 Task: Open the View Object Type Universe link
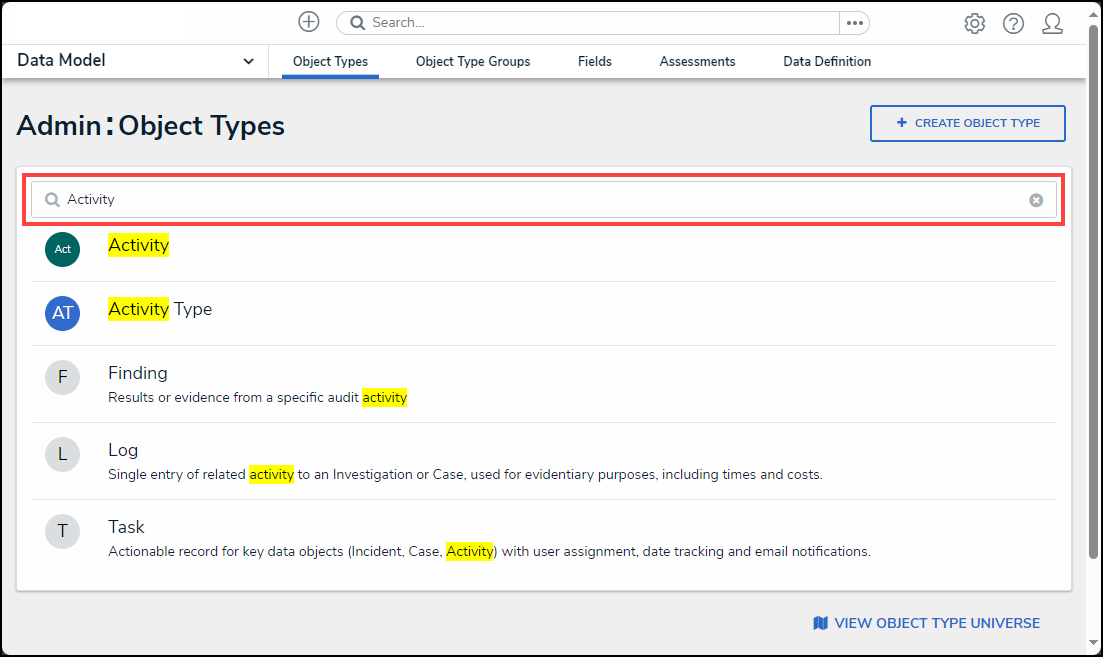(927, 623)
